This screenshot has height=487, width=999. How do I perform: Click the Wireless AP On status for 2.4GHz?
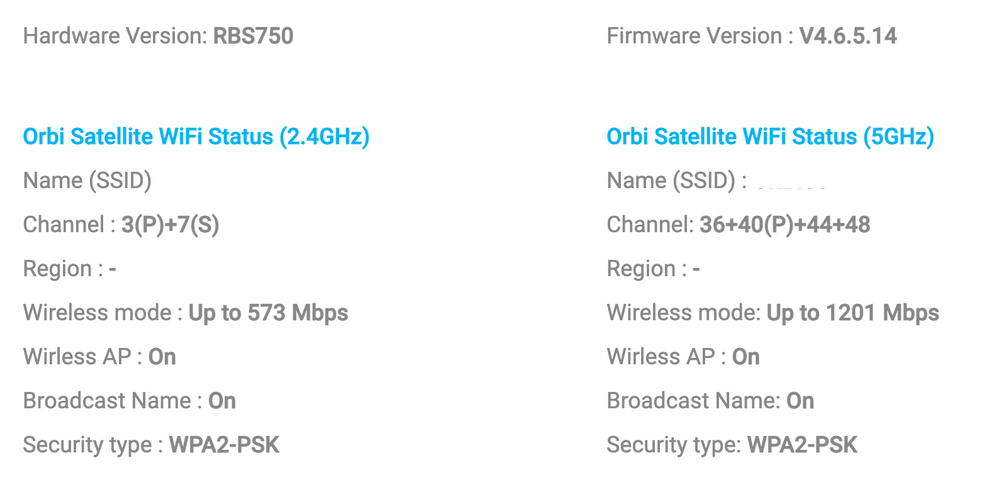[161, 357]
